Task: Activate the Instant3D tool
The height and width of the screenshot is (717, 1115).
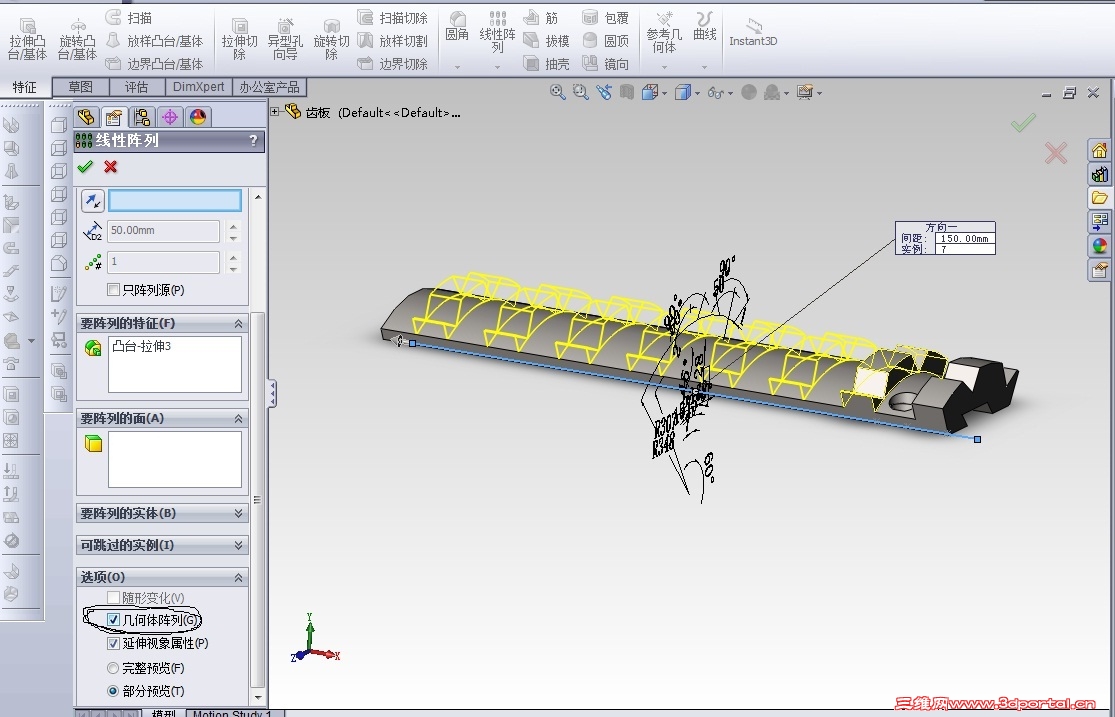Action: (x=753, y=33)
